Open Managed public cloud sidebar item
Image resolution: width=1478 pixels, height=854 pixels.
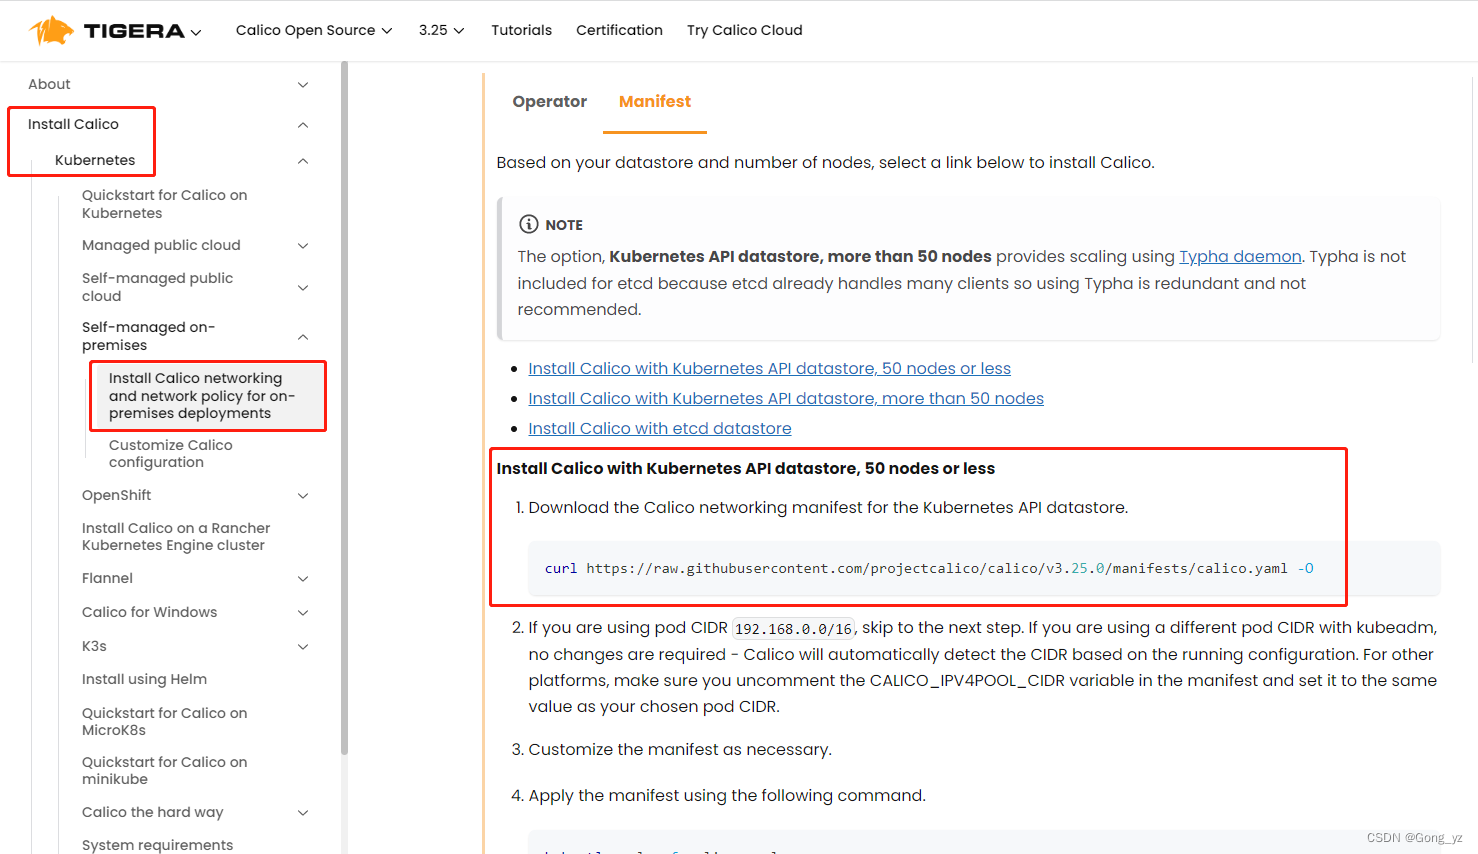161,245
